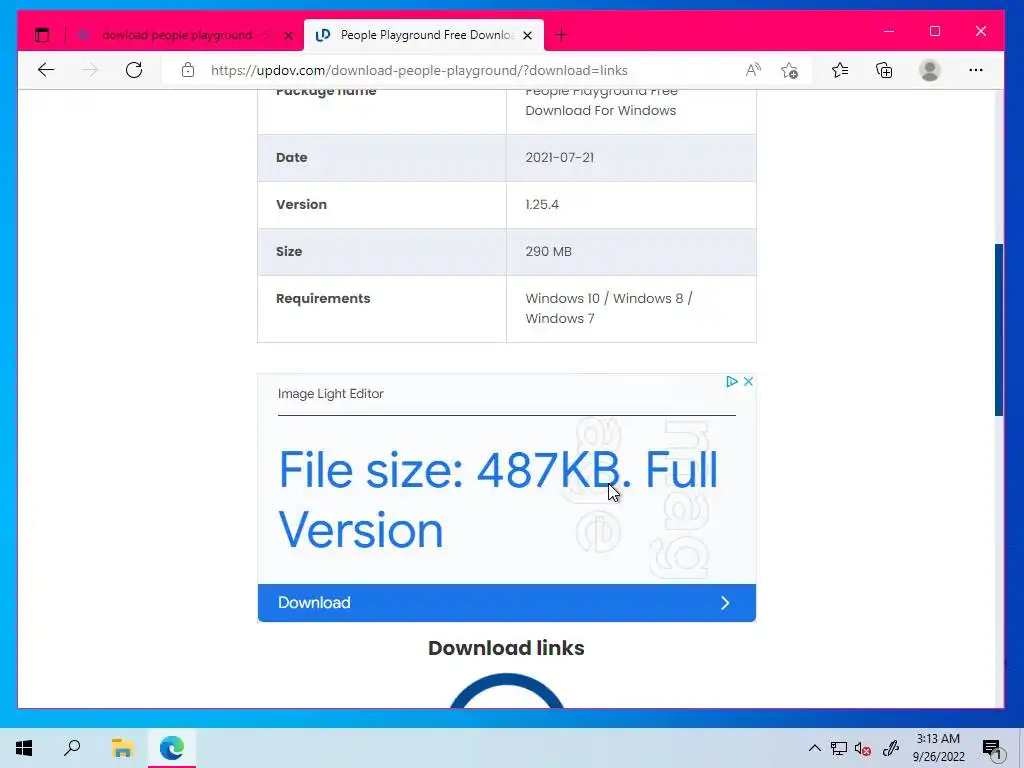Switch to the dowload people playground tab
The width and height of the screenshot is (1024, 768).
(185, 35)
